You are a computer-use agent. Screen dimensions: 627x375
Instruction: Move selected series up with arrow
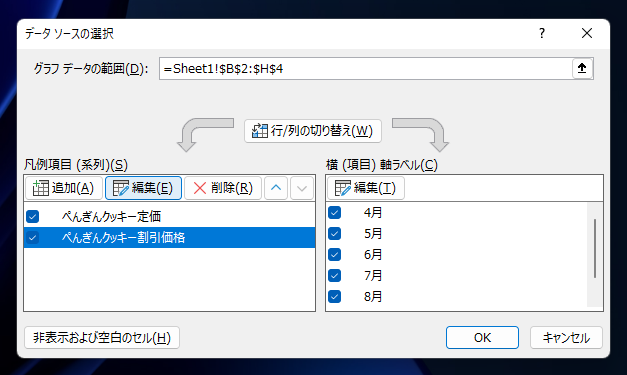coord(276,188)
